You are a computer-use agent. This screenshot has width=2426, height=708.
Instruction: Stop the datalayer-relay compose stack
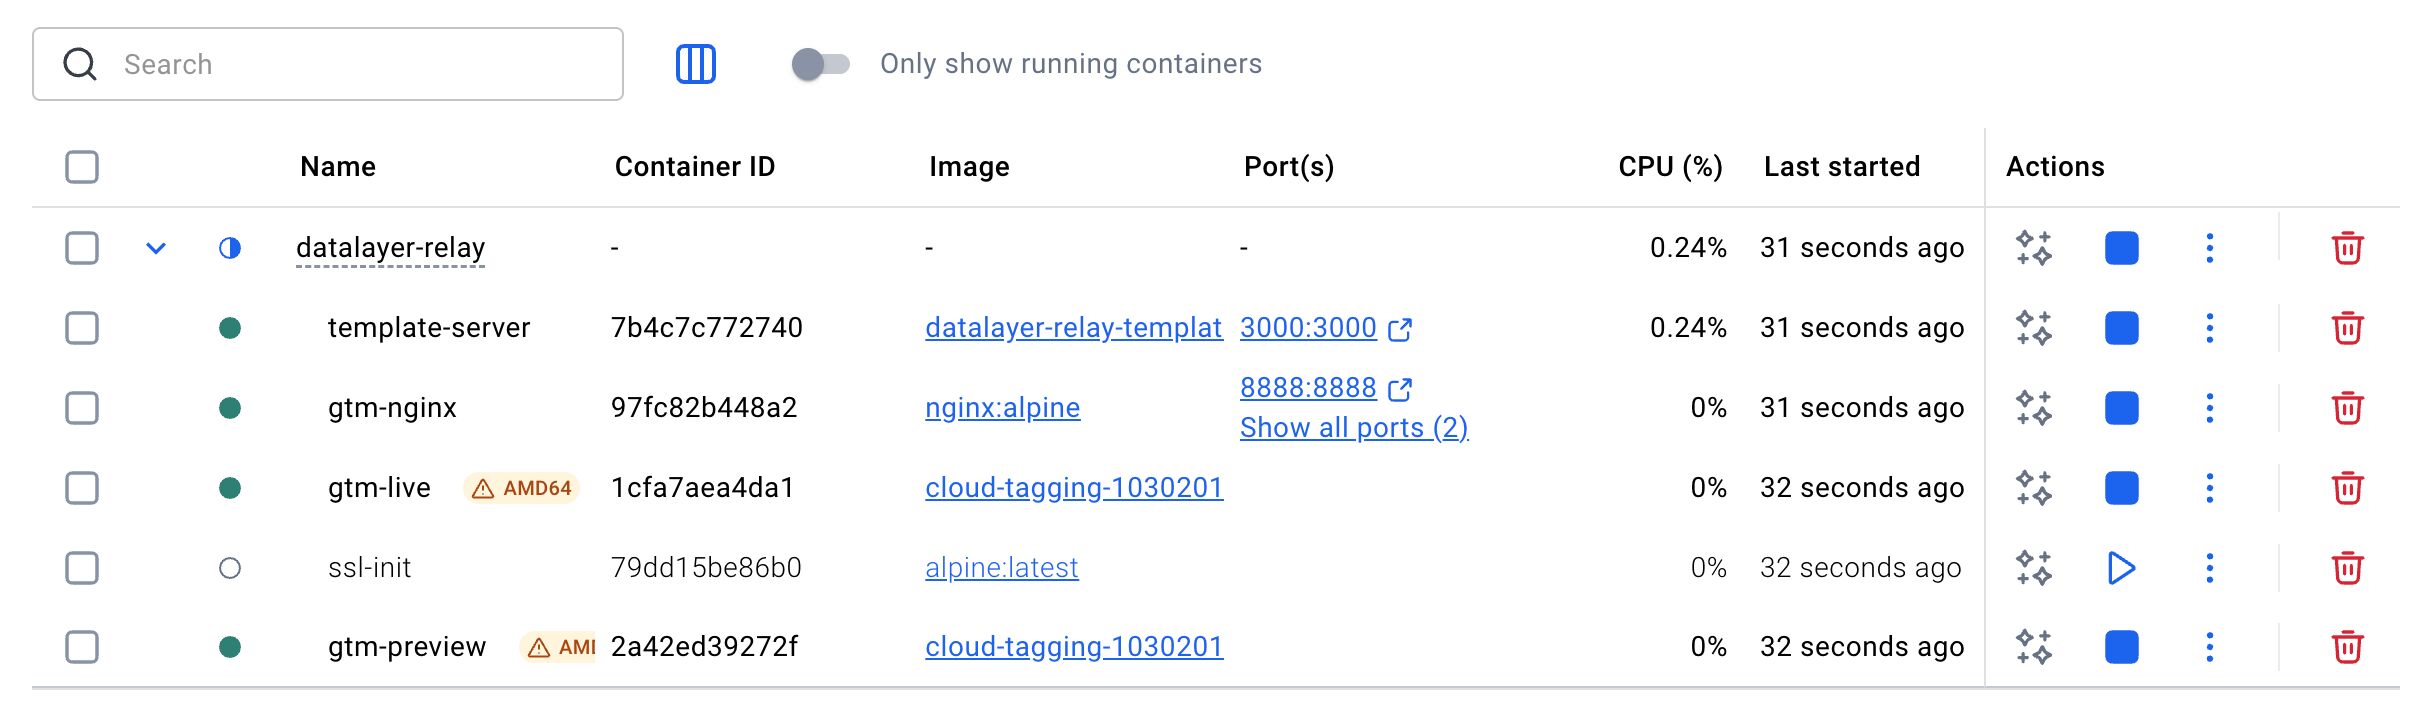pyautogui.click(x=2121, y=248)
